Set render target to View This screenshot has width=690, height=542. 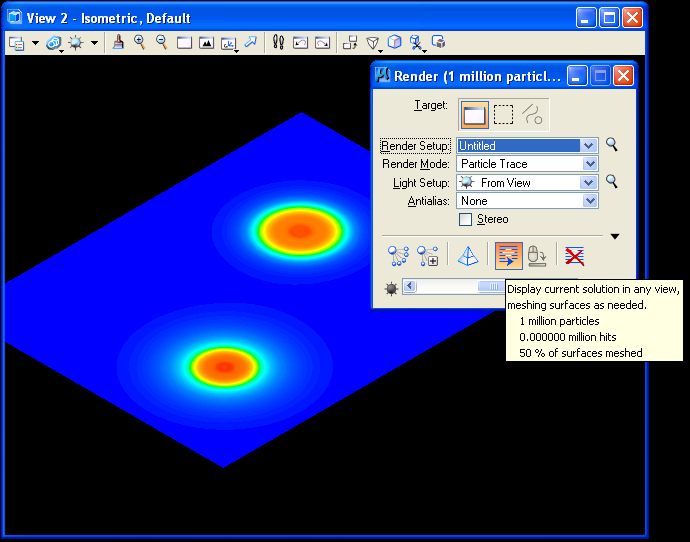[474, 115]
